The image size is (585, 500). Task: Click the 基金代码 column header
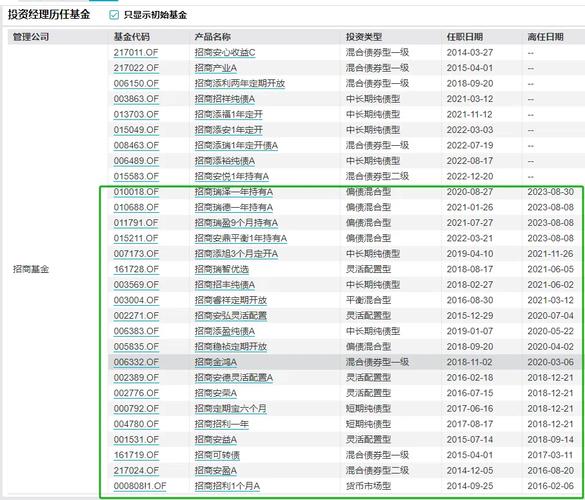[132, 37]
